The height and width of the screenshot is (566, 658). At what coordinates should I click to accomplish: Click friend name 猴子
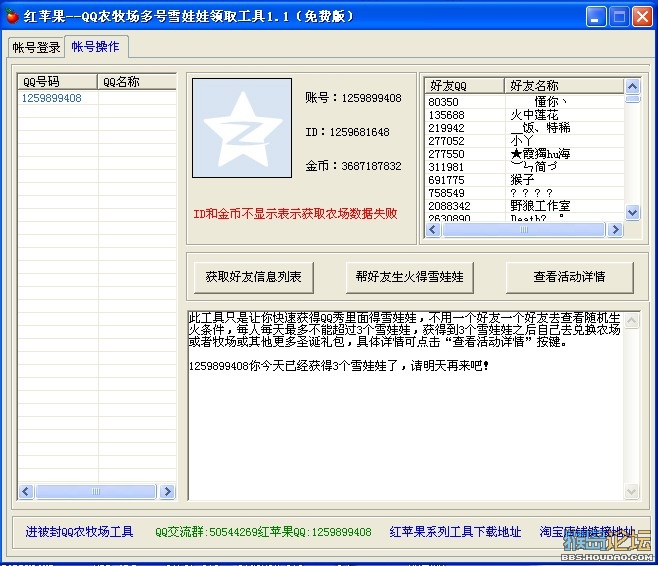tap(522, 180)
